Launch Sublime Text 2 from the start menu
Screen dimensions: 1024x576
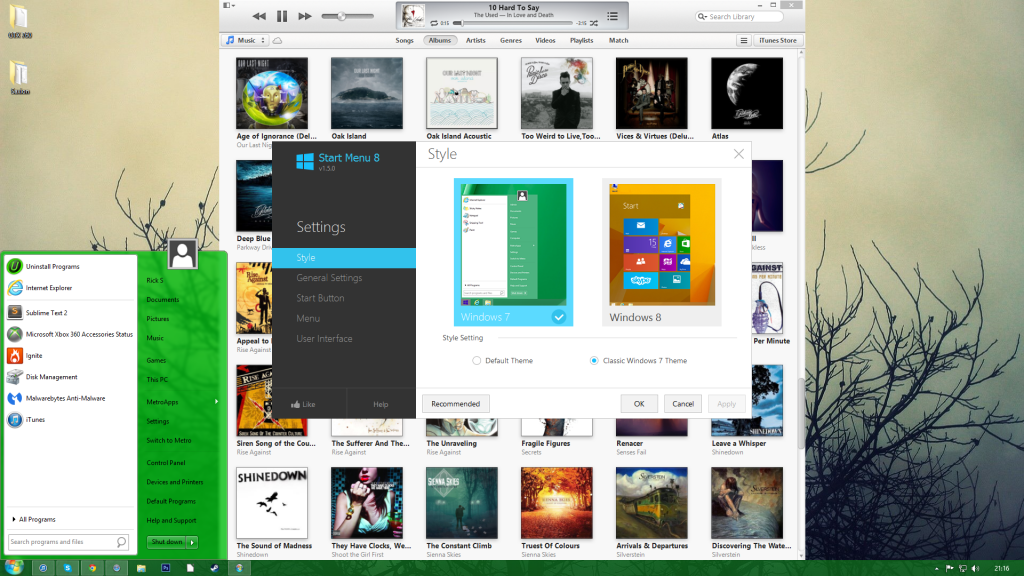click(x=70, y=313)
